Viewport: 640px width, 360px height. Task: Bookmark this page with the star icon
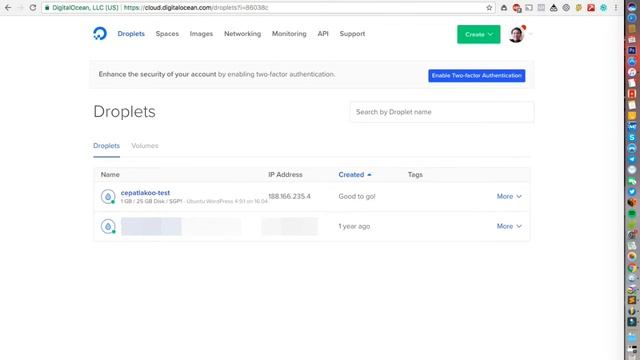pyautogui.click(x=489, y=8)
